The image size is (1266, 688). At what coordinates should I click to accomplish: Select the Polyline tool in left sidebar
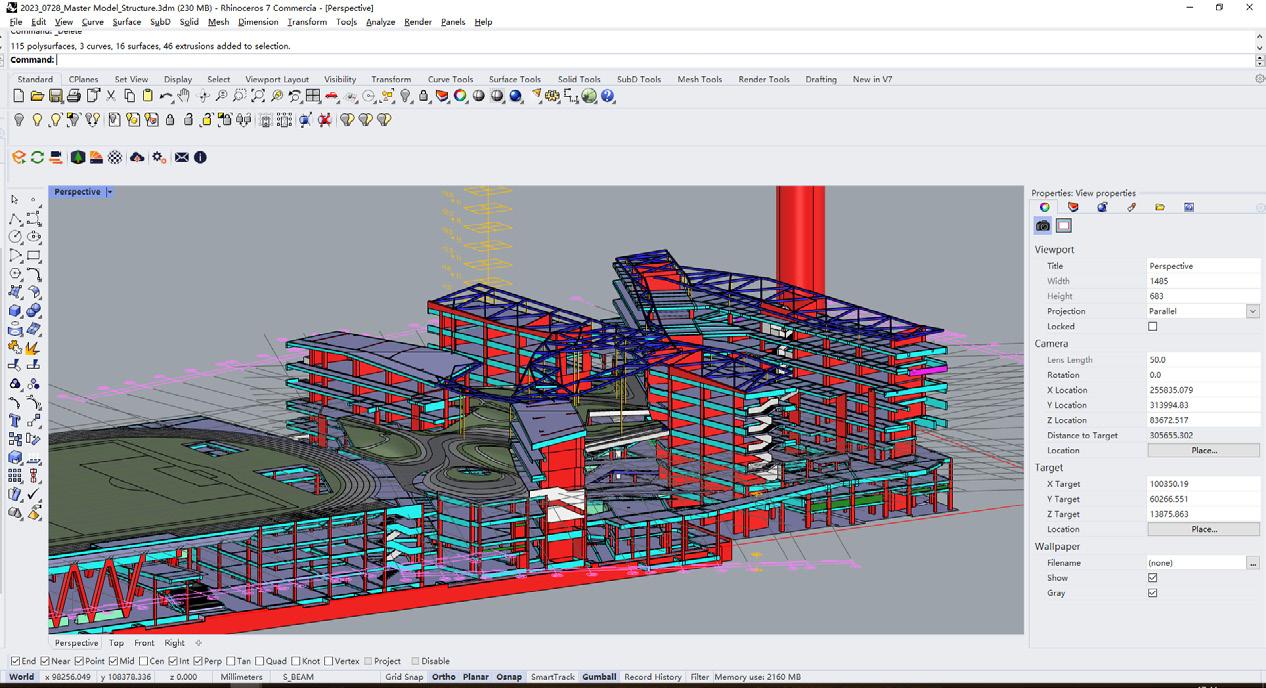coord(16,219)
